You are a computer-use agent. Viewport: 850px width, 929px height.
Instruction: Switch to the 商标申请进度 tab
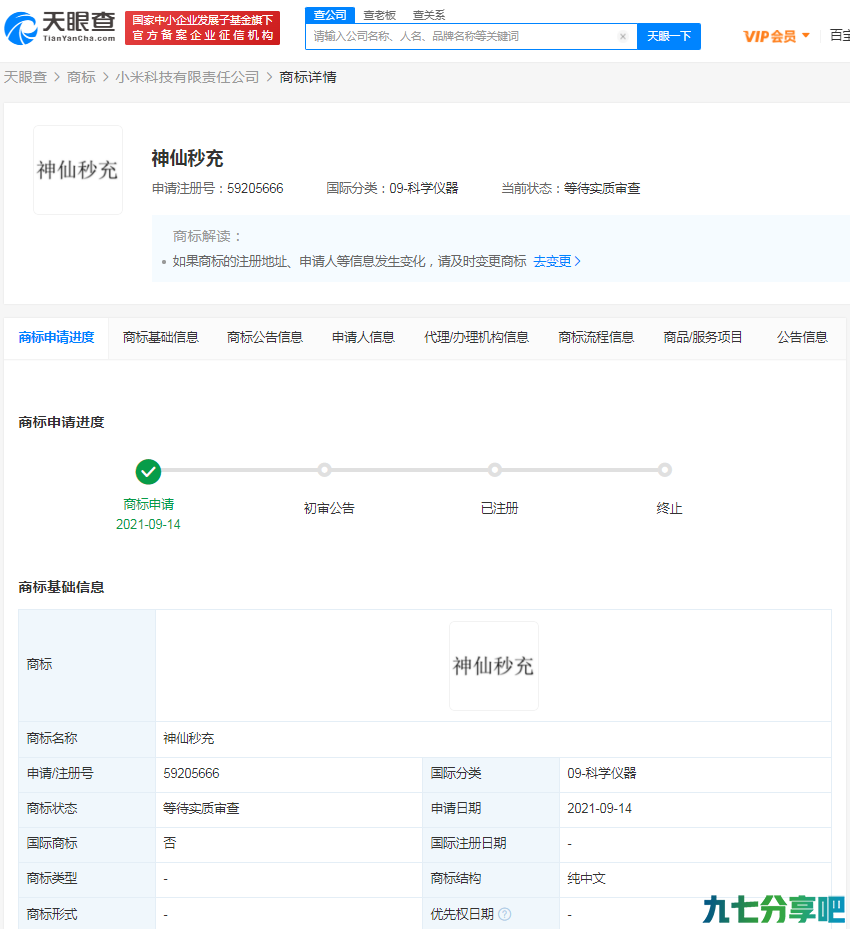click(x=56, y=338)
